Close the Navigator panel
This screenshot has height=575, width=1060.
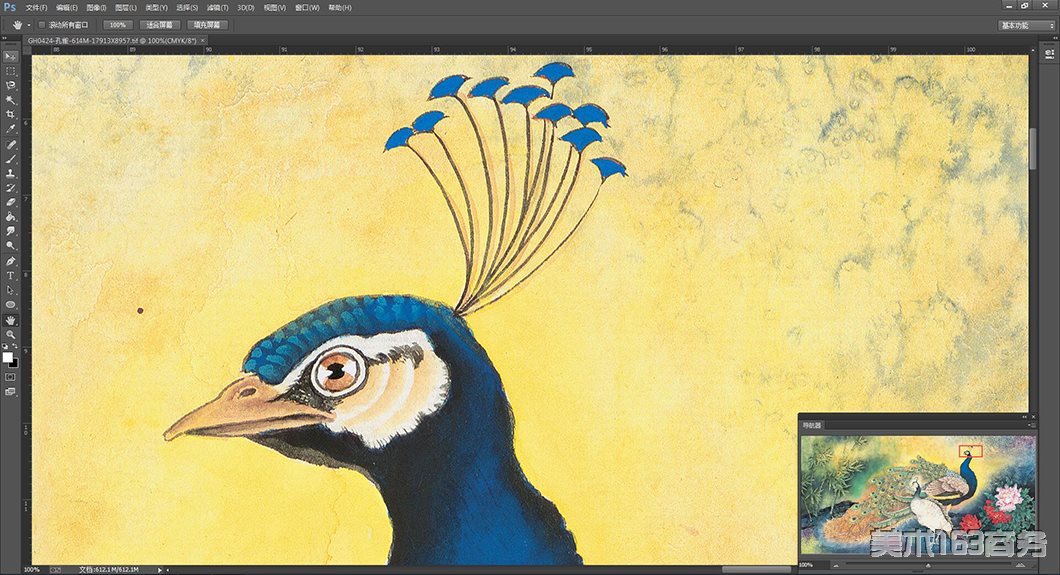[1033, 417]
